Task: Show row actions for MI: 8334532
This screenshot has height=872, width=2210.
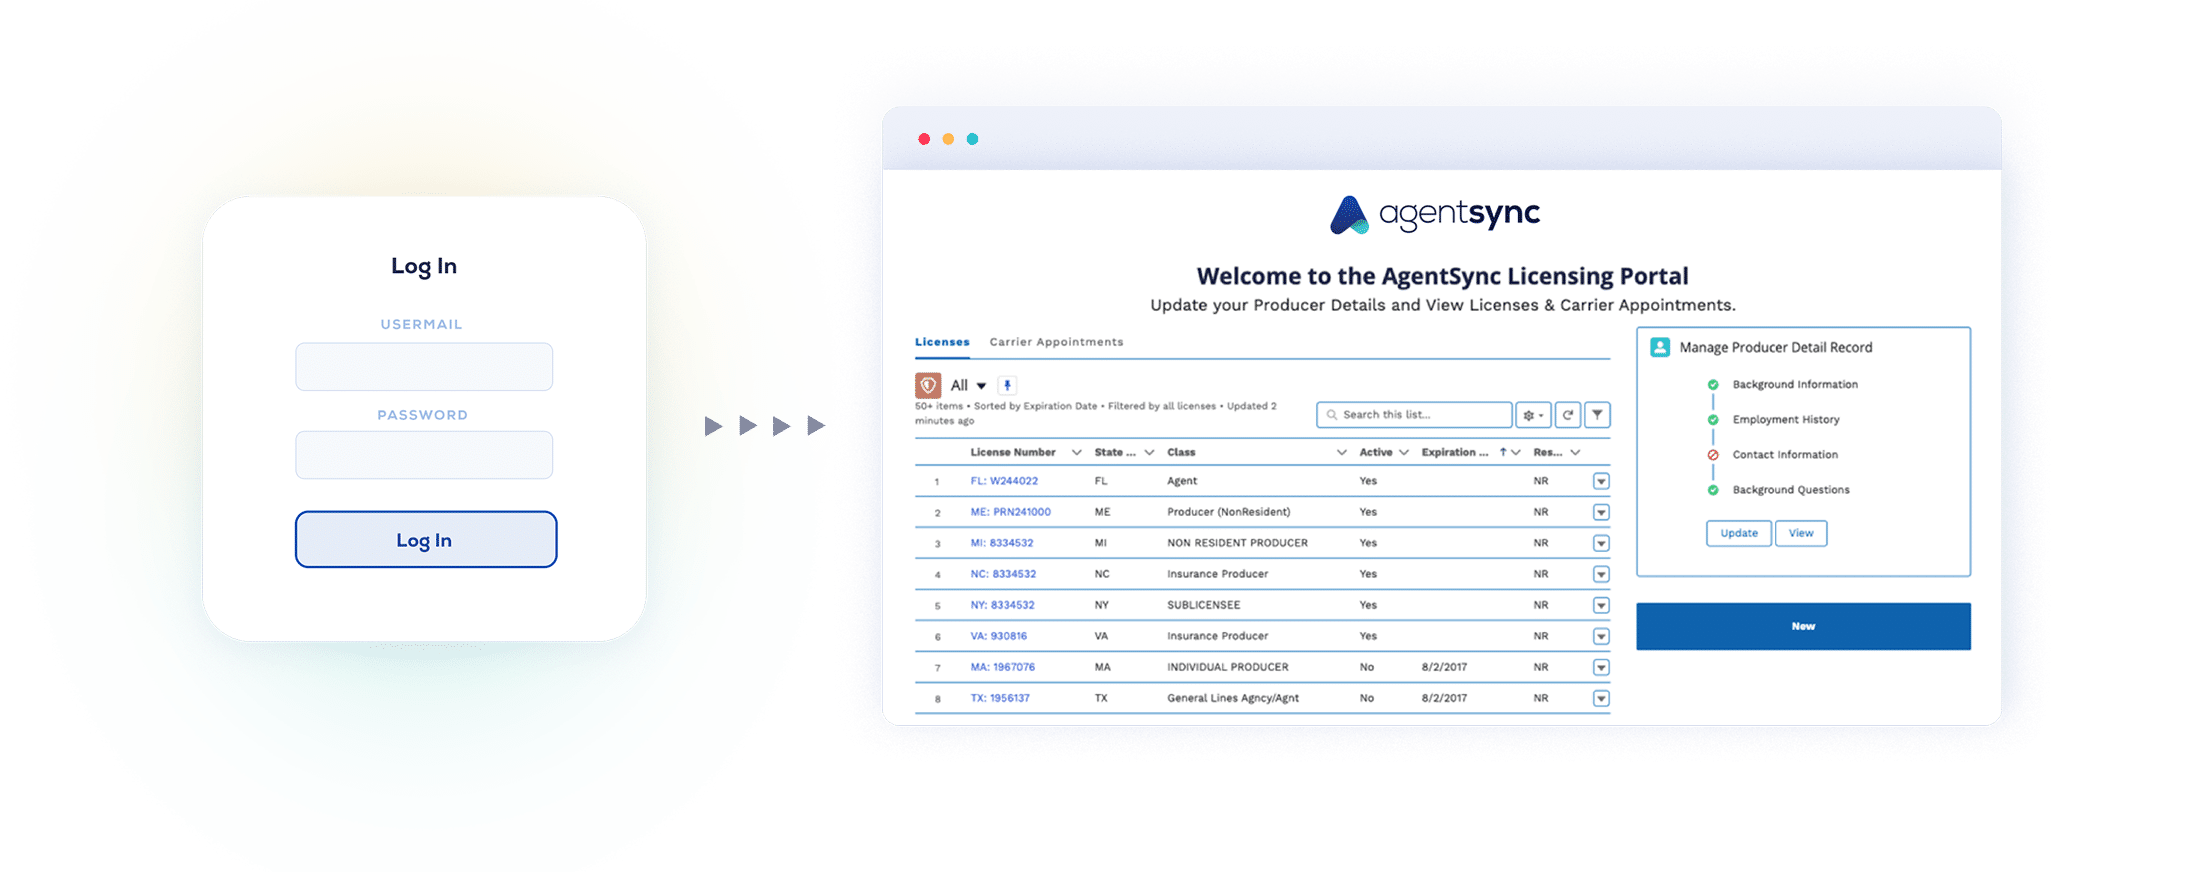Action: point(1601,544)
